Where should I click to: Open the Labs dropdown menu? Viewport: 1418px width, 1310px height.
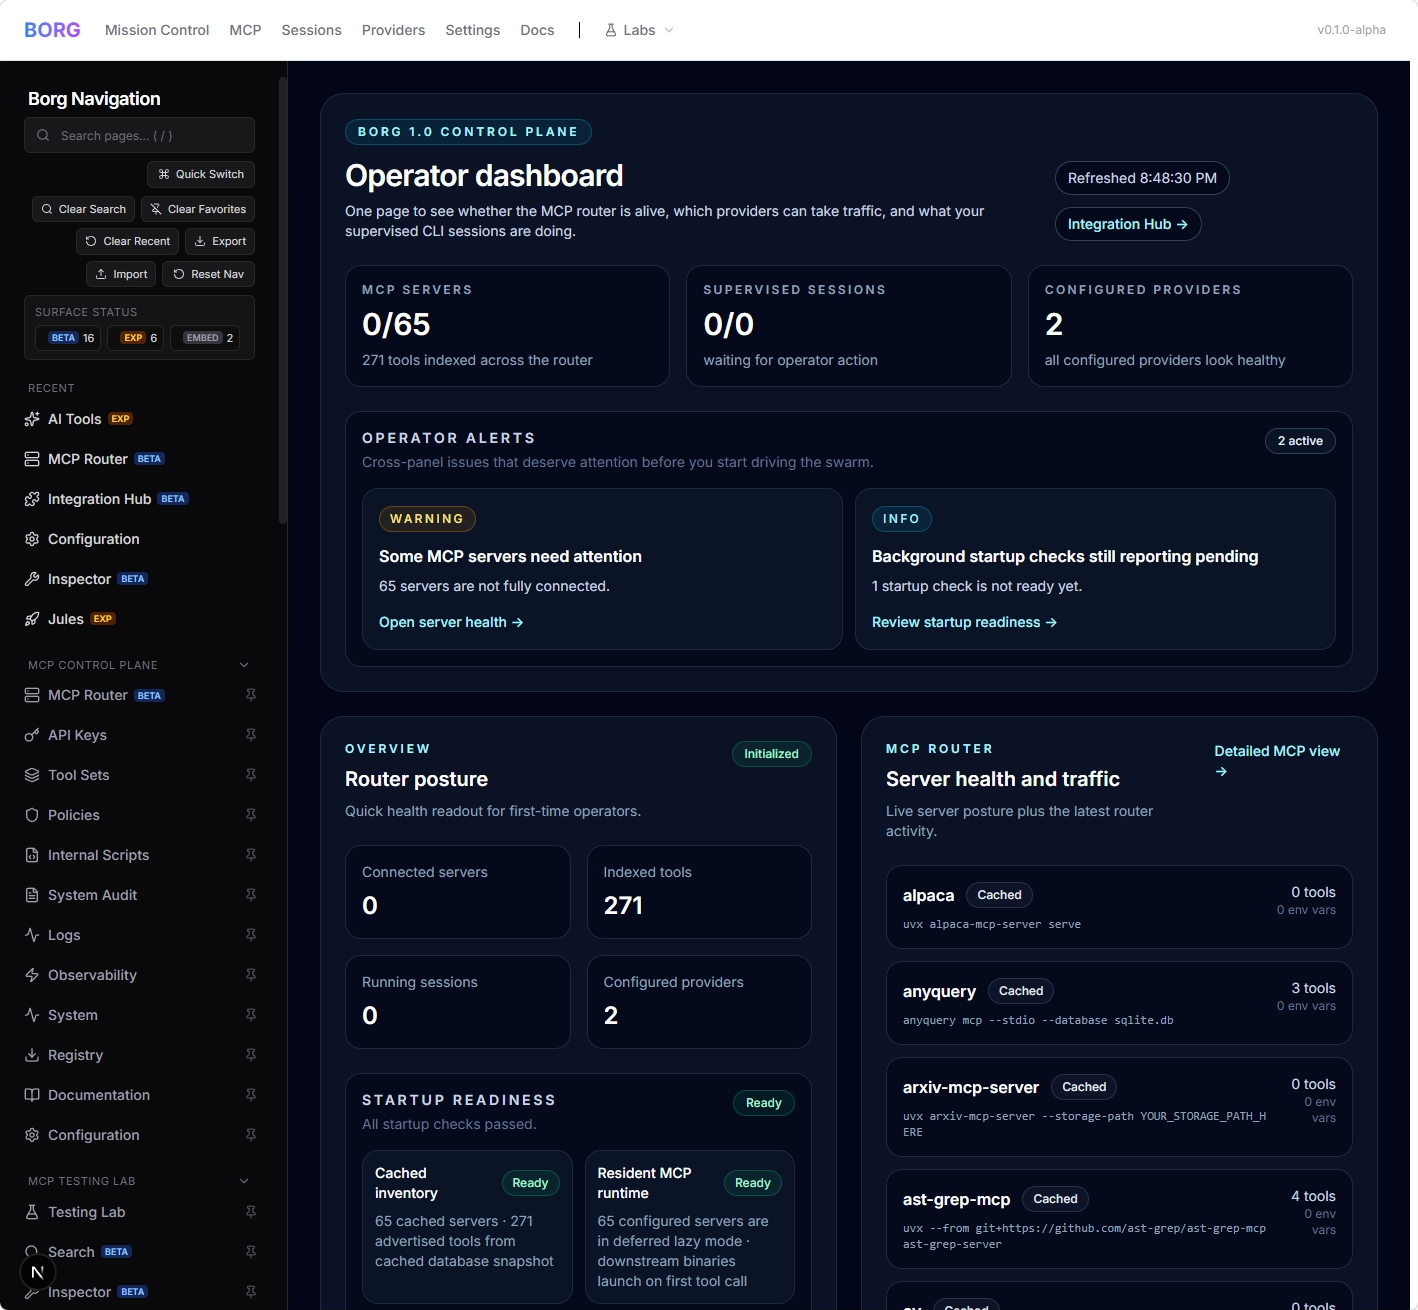tap(639, 30)
